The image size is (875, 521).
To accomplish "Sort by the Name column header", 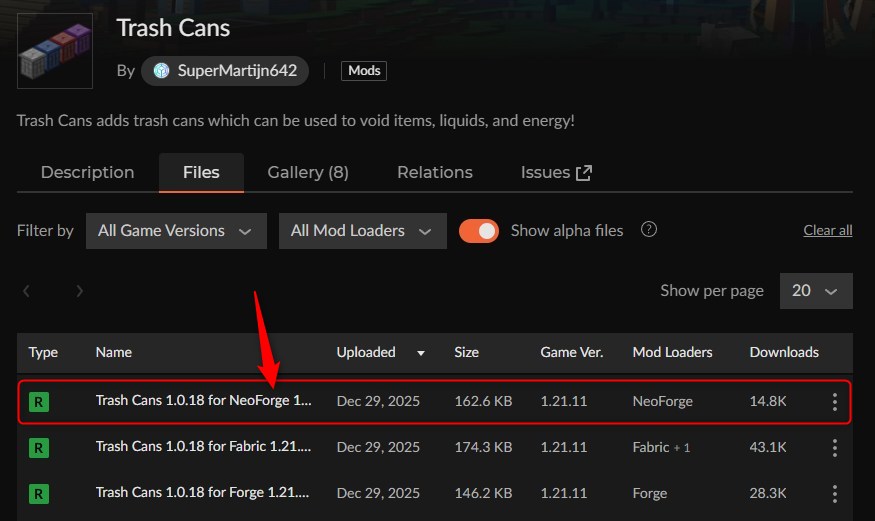I will pos(114,353).
